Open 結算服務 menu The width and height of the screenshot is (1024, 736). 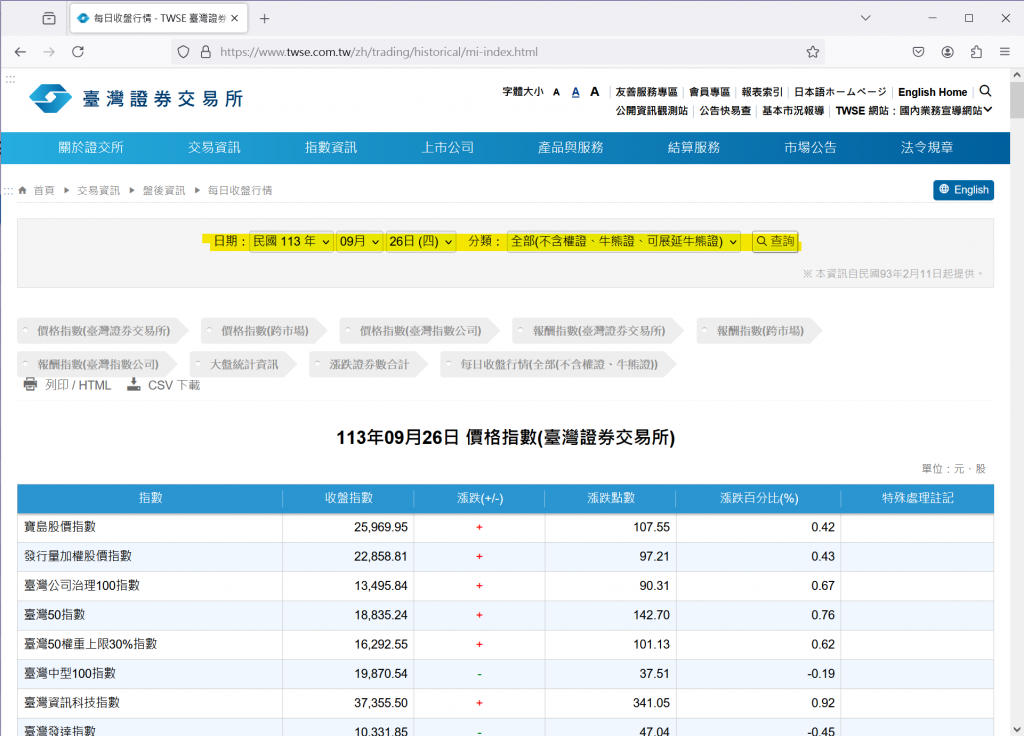click(694, 148)
